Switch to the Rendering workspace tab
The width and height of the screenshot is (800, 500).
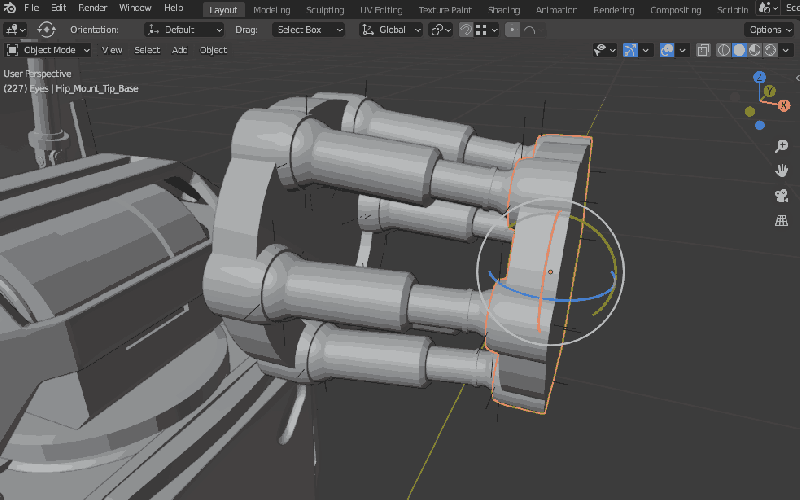tap(614, 10)
